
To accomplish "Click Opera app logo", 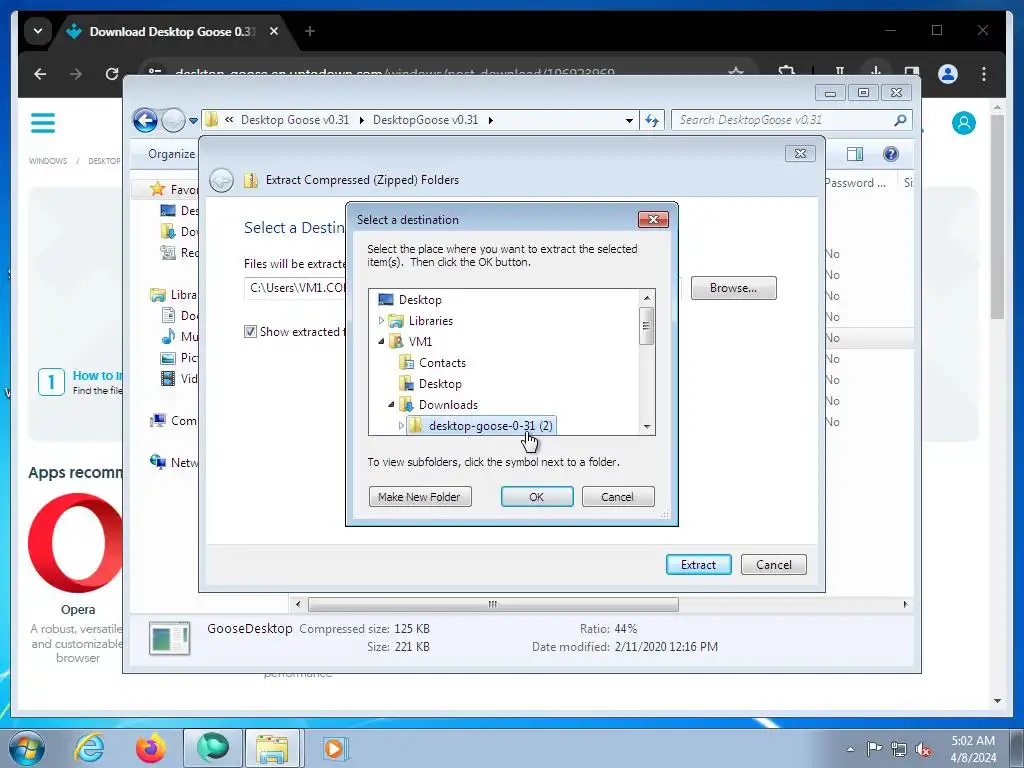I will coord(74,543).
